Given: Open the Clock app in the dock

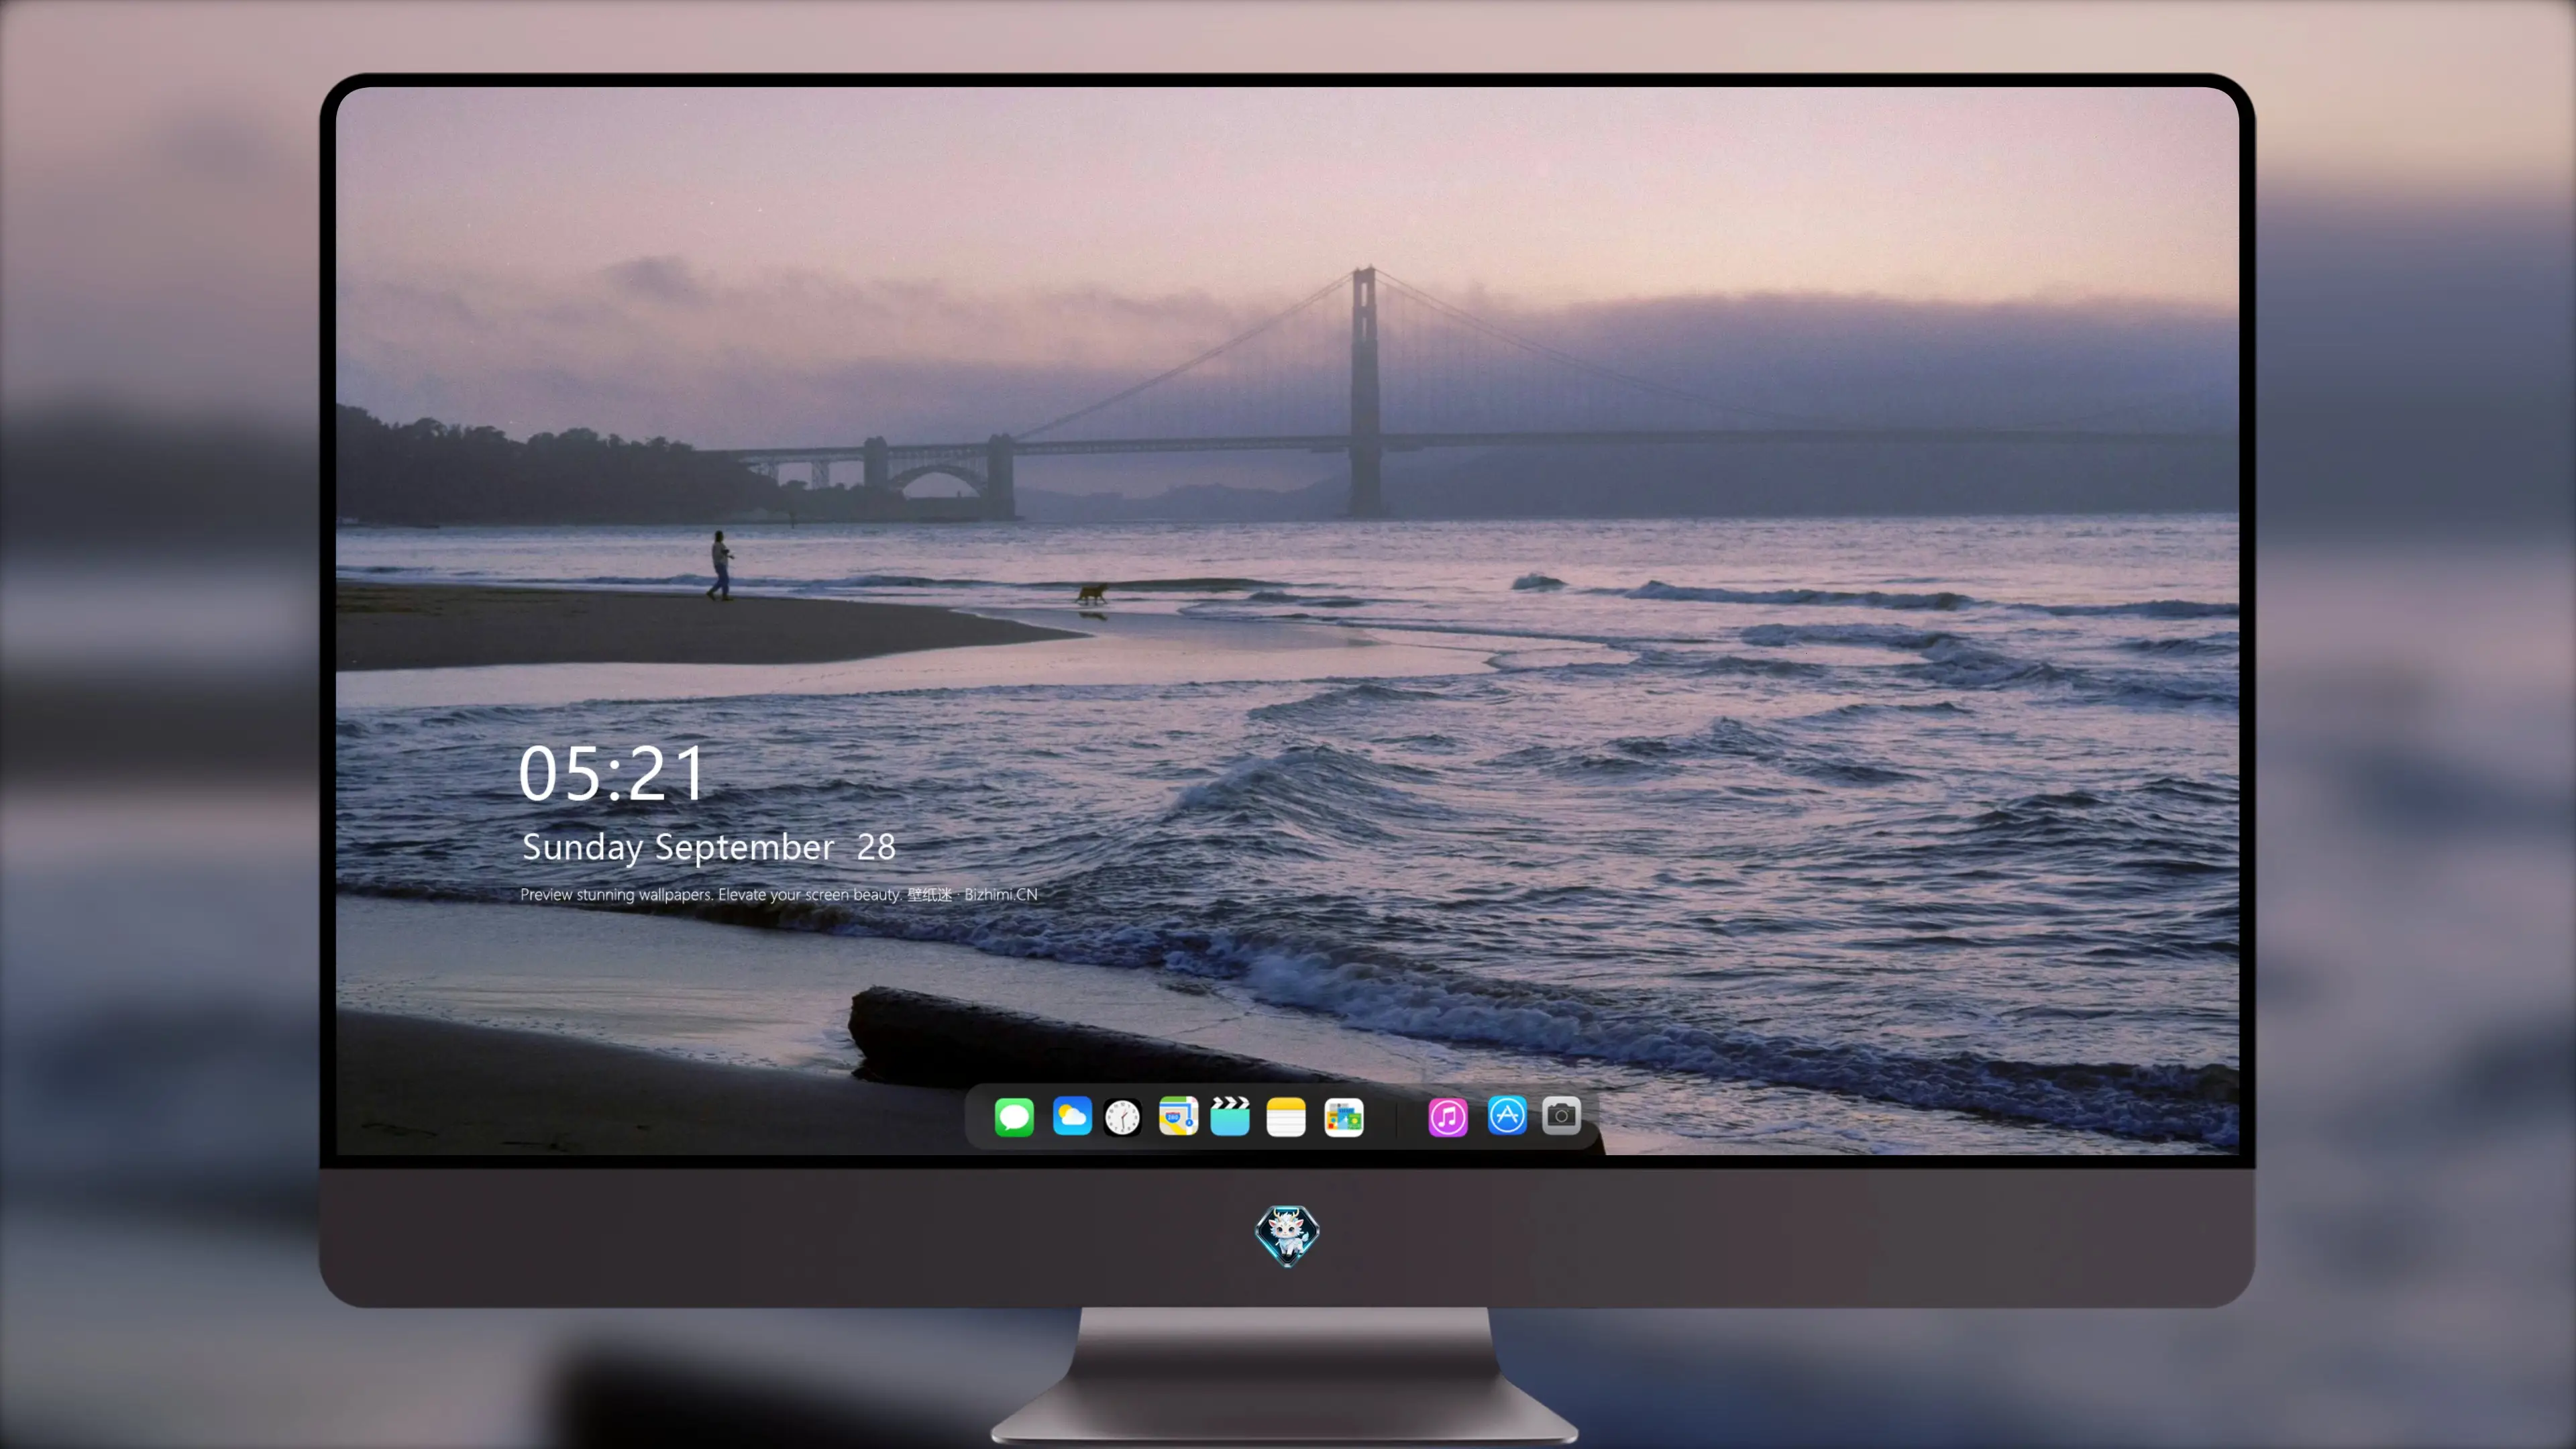Looking at the screenshot, I should (x=1122, y=1117).
